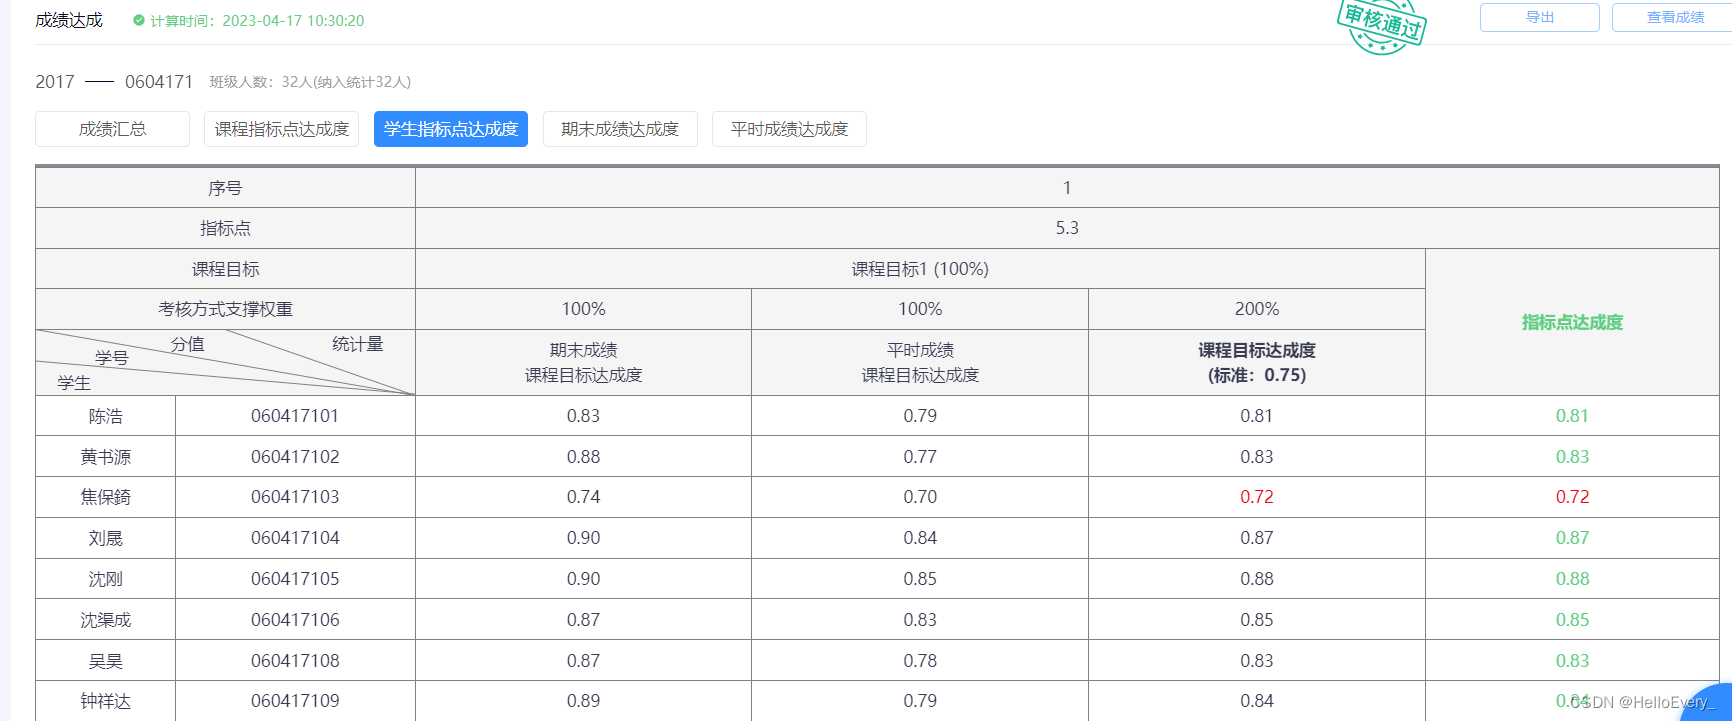1732x721 pixels.
Task: Click student ID 060417106
Action: (x=295, y=620)
